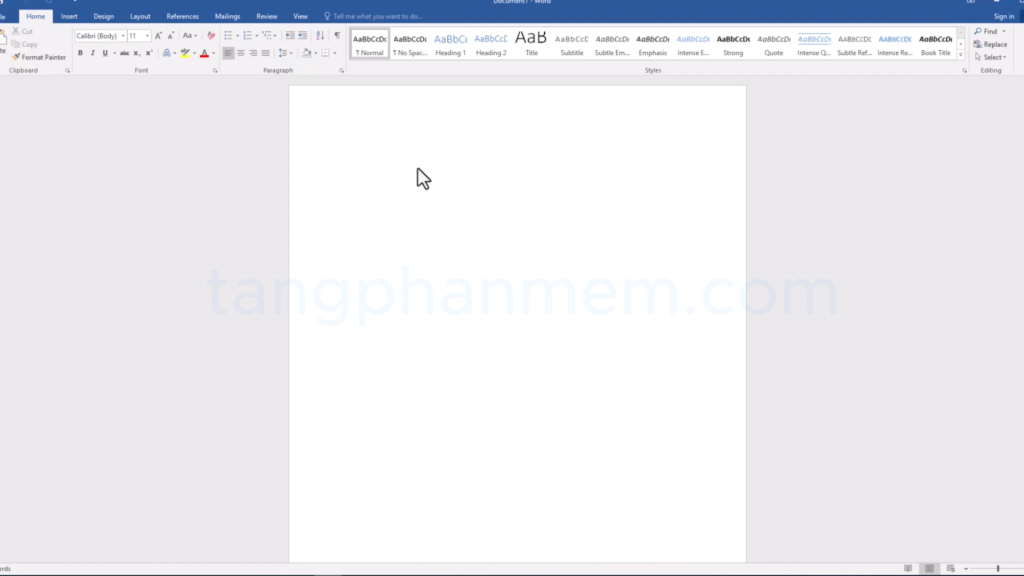1024x576 pixels.
Task: Click the Text Effects glowing A icon
Action: (167, 53)
